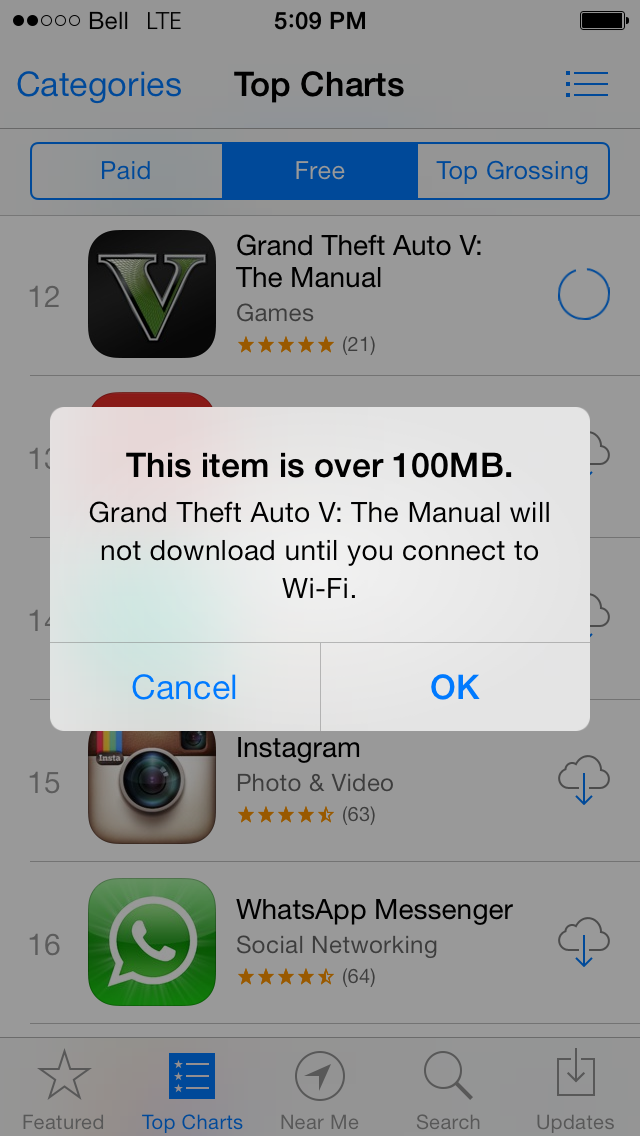640x1136 pixels.
Task: Confirm the alert with OK
Action: [455, 687]
